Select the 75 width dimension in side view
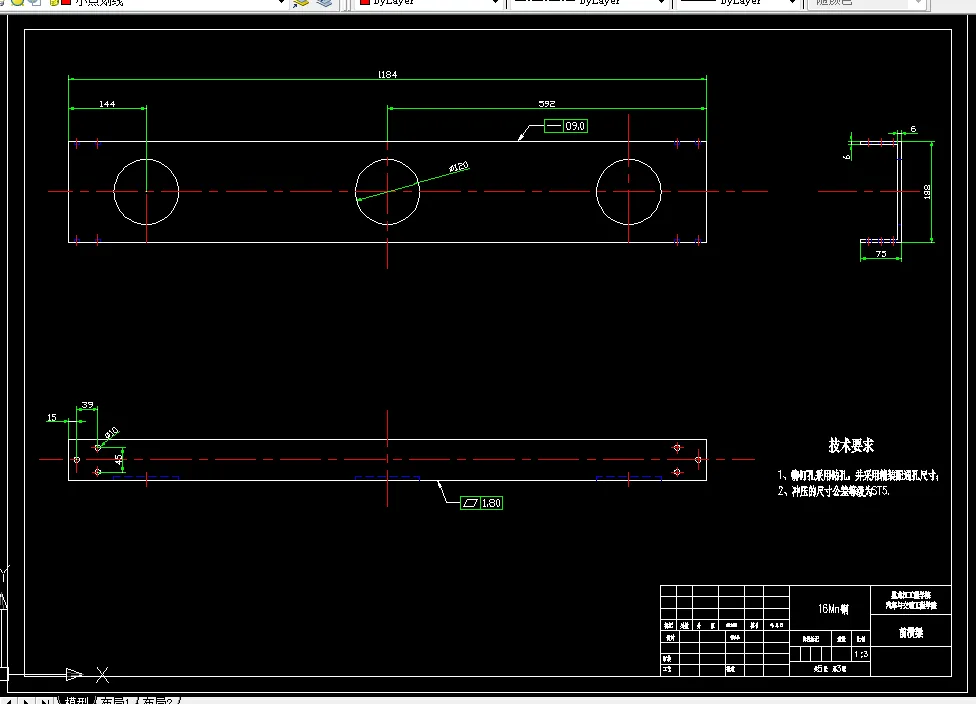The image size is (976, 704). pyautogui.click(x=881, y=253)
